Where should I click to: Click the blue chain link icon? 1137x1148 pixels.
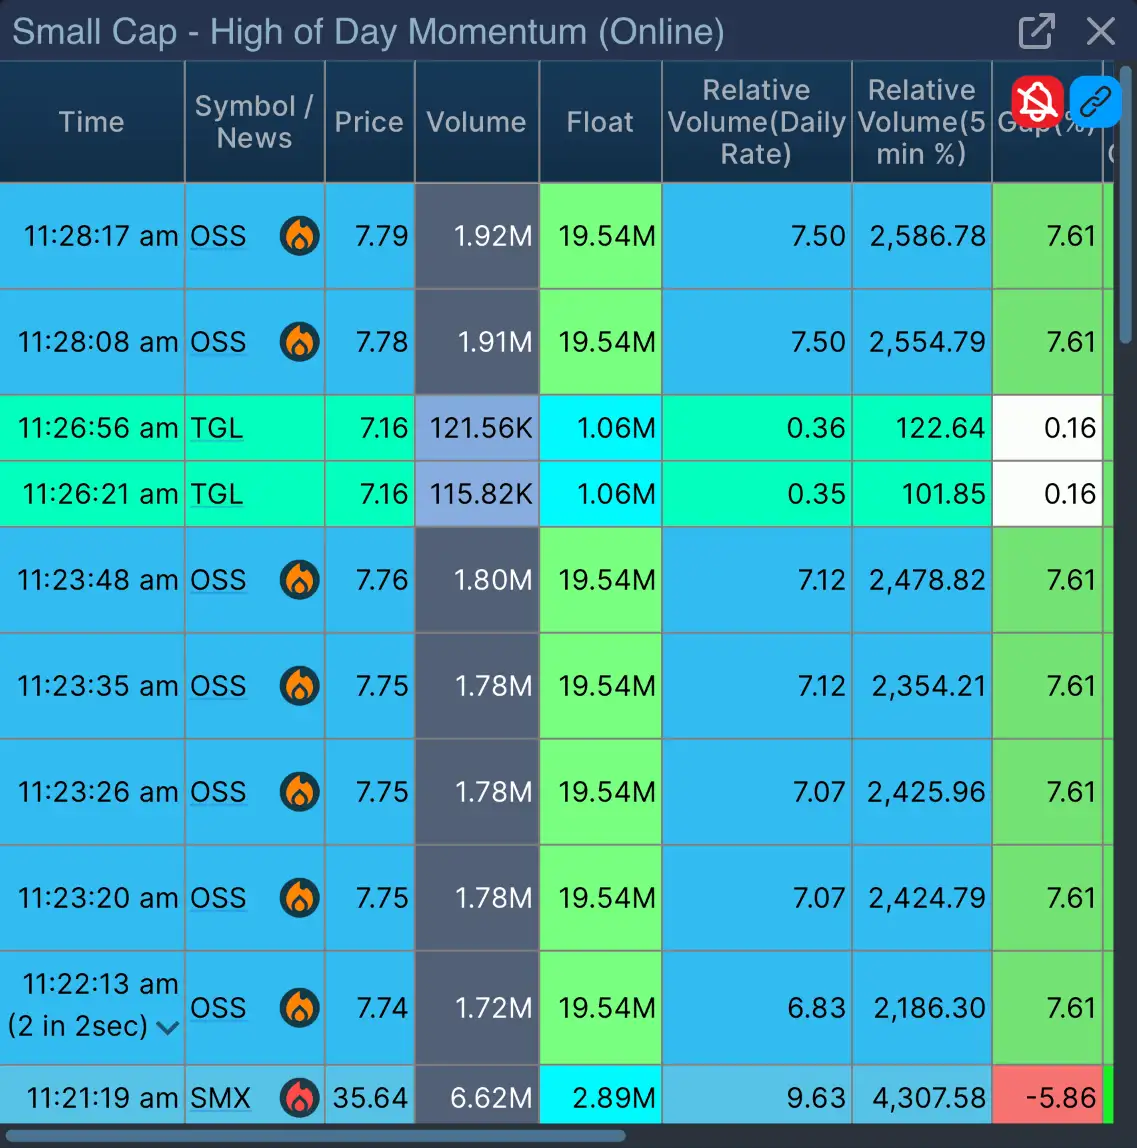coord(1094,101)
